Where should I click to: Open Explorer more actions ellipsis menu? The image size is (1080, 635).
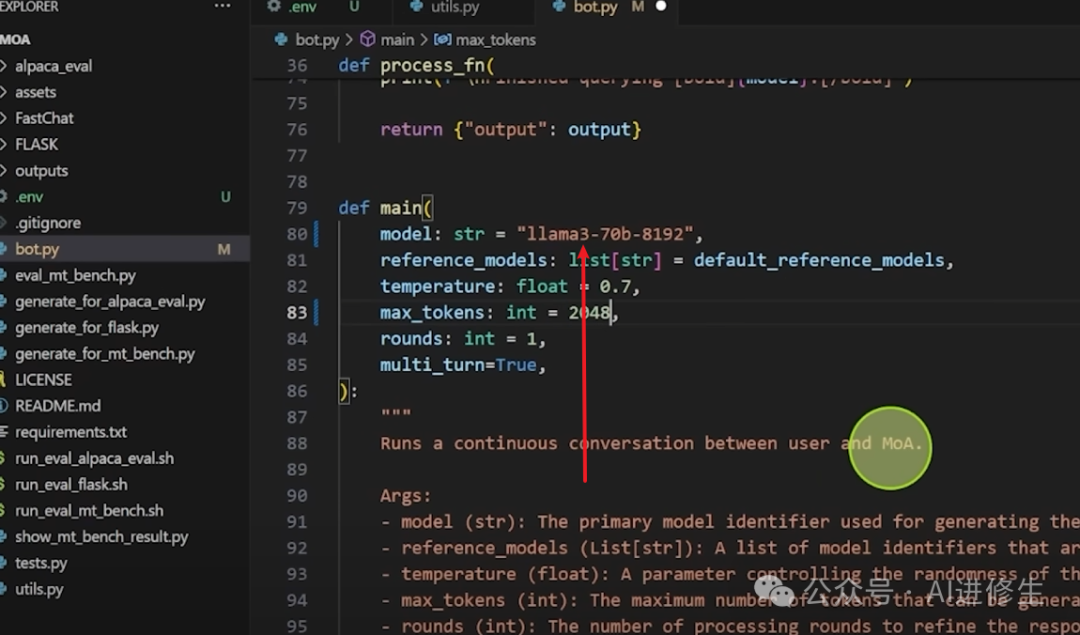click(x=222, y=6)
